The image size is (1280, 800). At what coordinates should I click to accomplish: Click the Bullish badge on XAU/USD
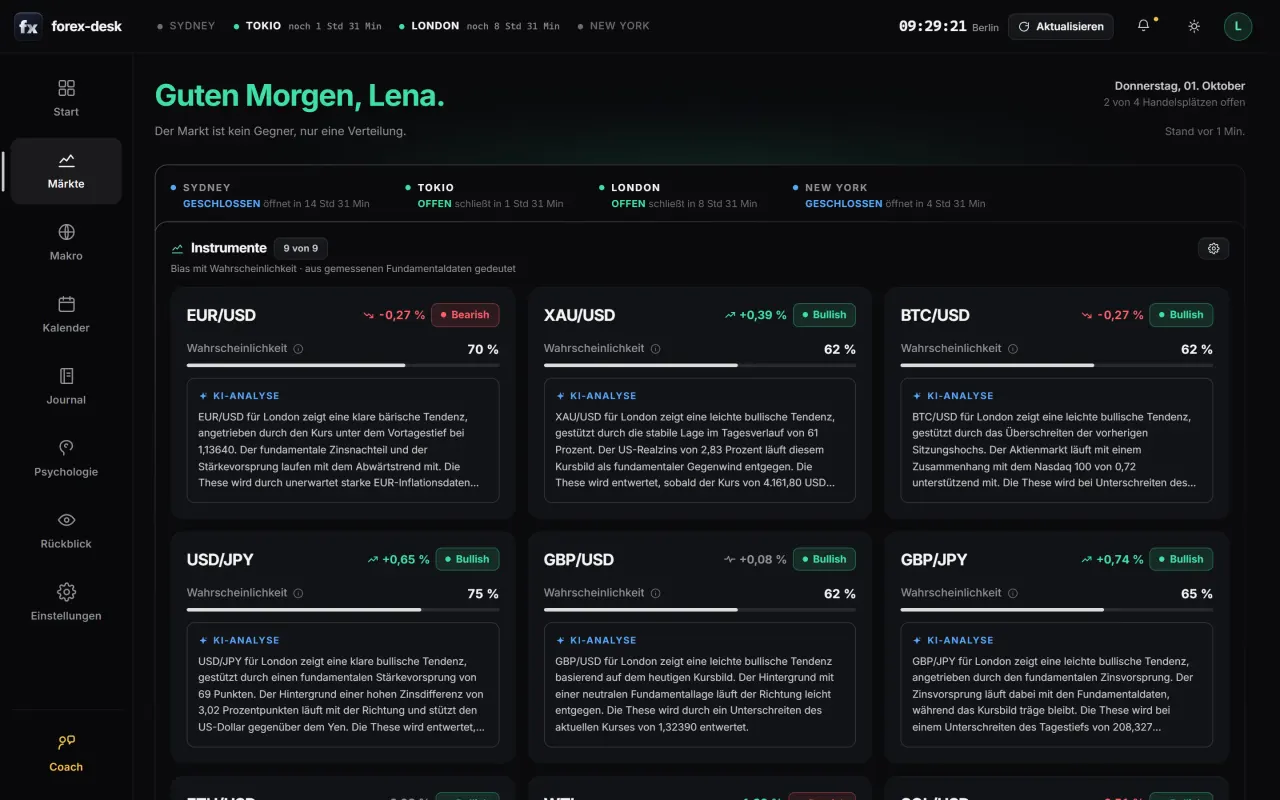tap(824, 315)
